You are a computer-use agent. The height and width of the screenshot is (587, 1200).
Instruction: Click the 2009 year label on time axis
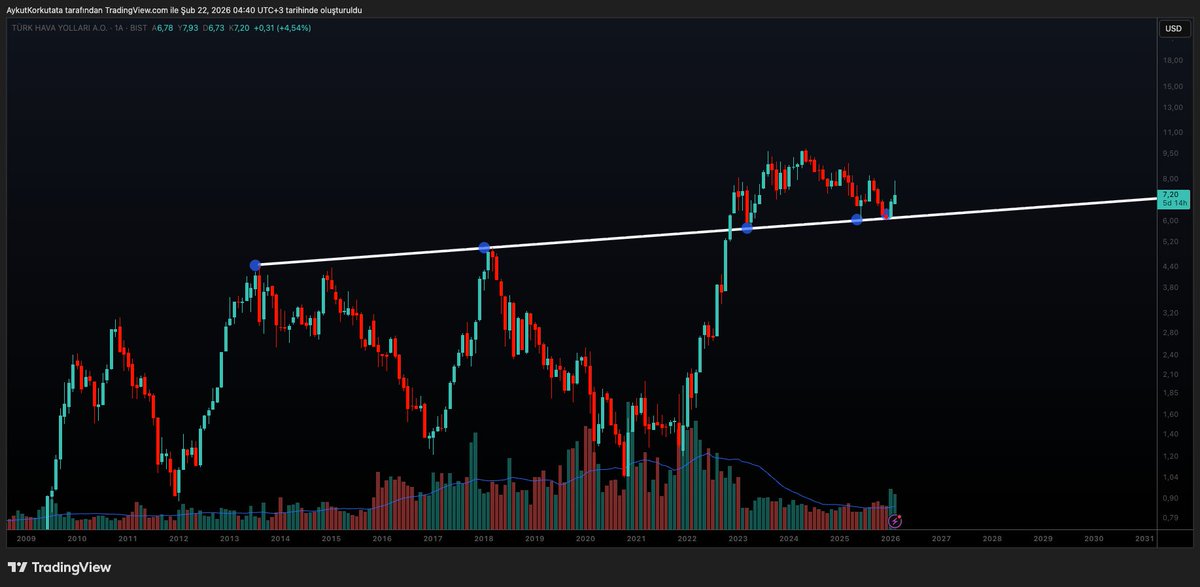(x=26, y=538)
